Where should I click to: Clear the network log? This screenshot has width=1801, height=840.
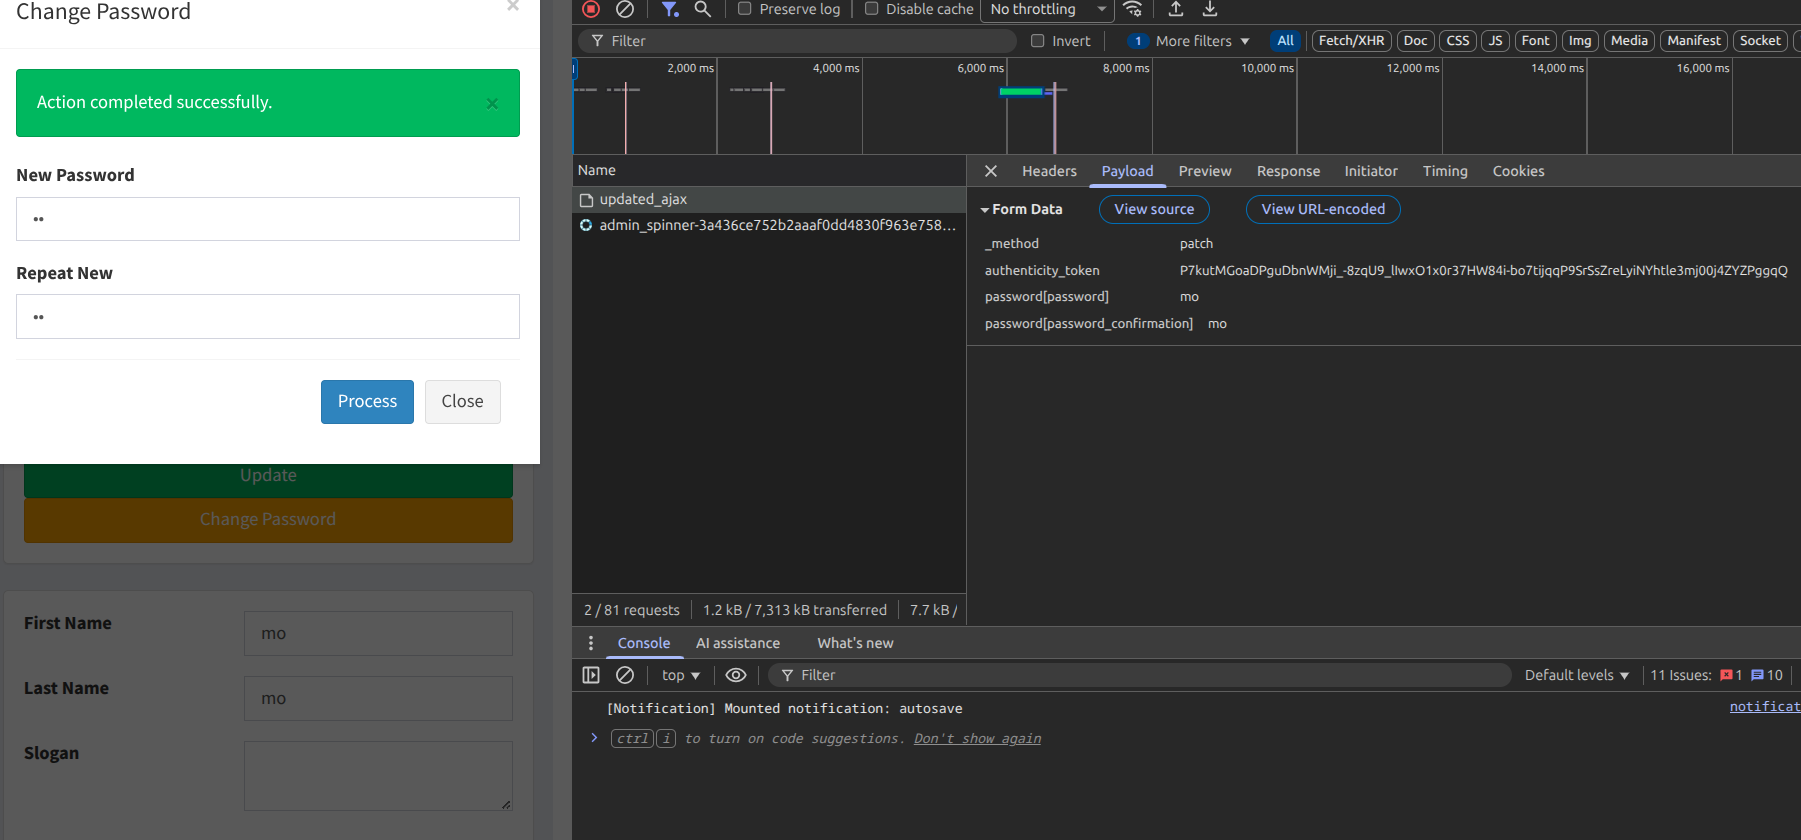pos(625,9)
